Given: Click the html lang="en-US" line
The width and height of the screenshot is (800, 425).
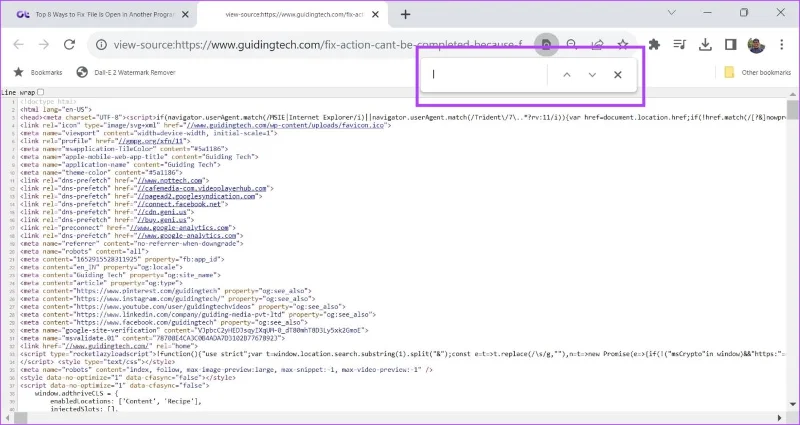Looking at the screenshot, I should tap(56, 109).
